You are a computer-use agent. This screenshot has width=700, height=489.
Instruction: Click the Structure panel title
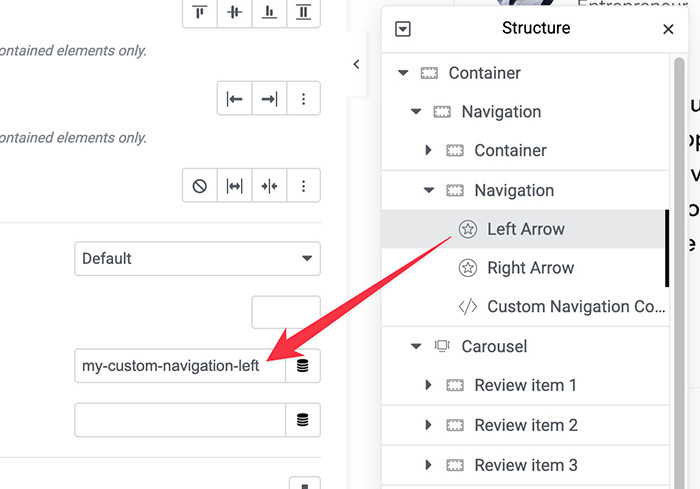tap(536, 28)
